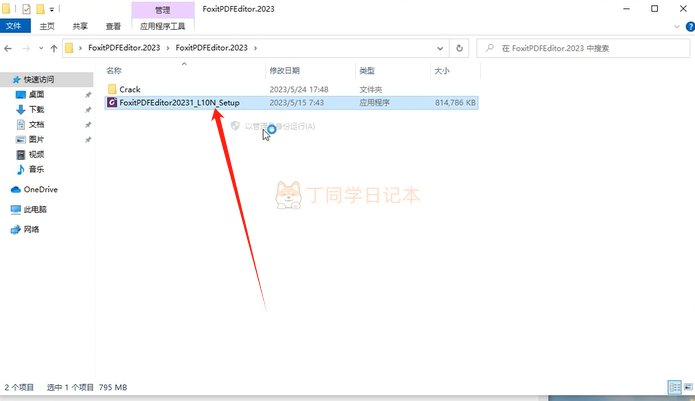Open address bar history dropdown
This screenshot has height=401, width=695.
tap(440, 48)
